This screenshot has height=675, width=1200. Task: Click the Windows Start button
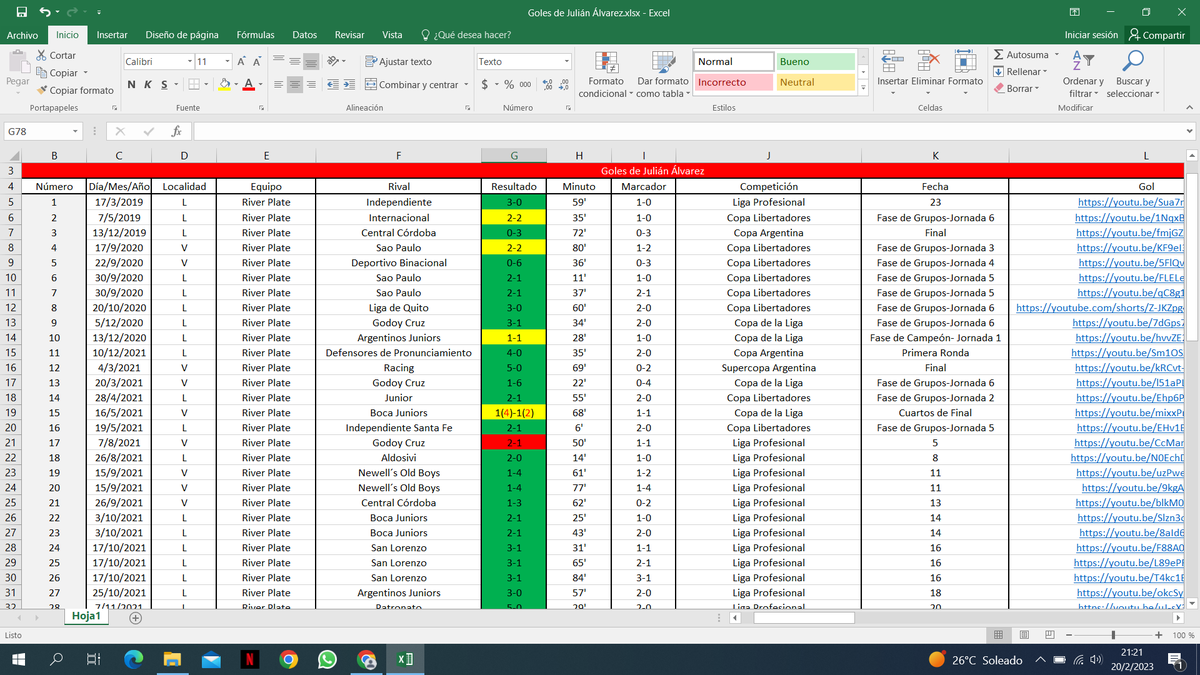point(19,659)
